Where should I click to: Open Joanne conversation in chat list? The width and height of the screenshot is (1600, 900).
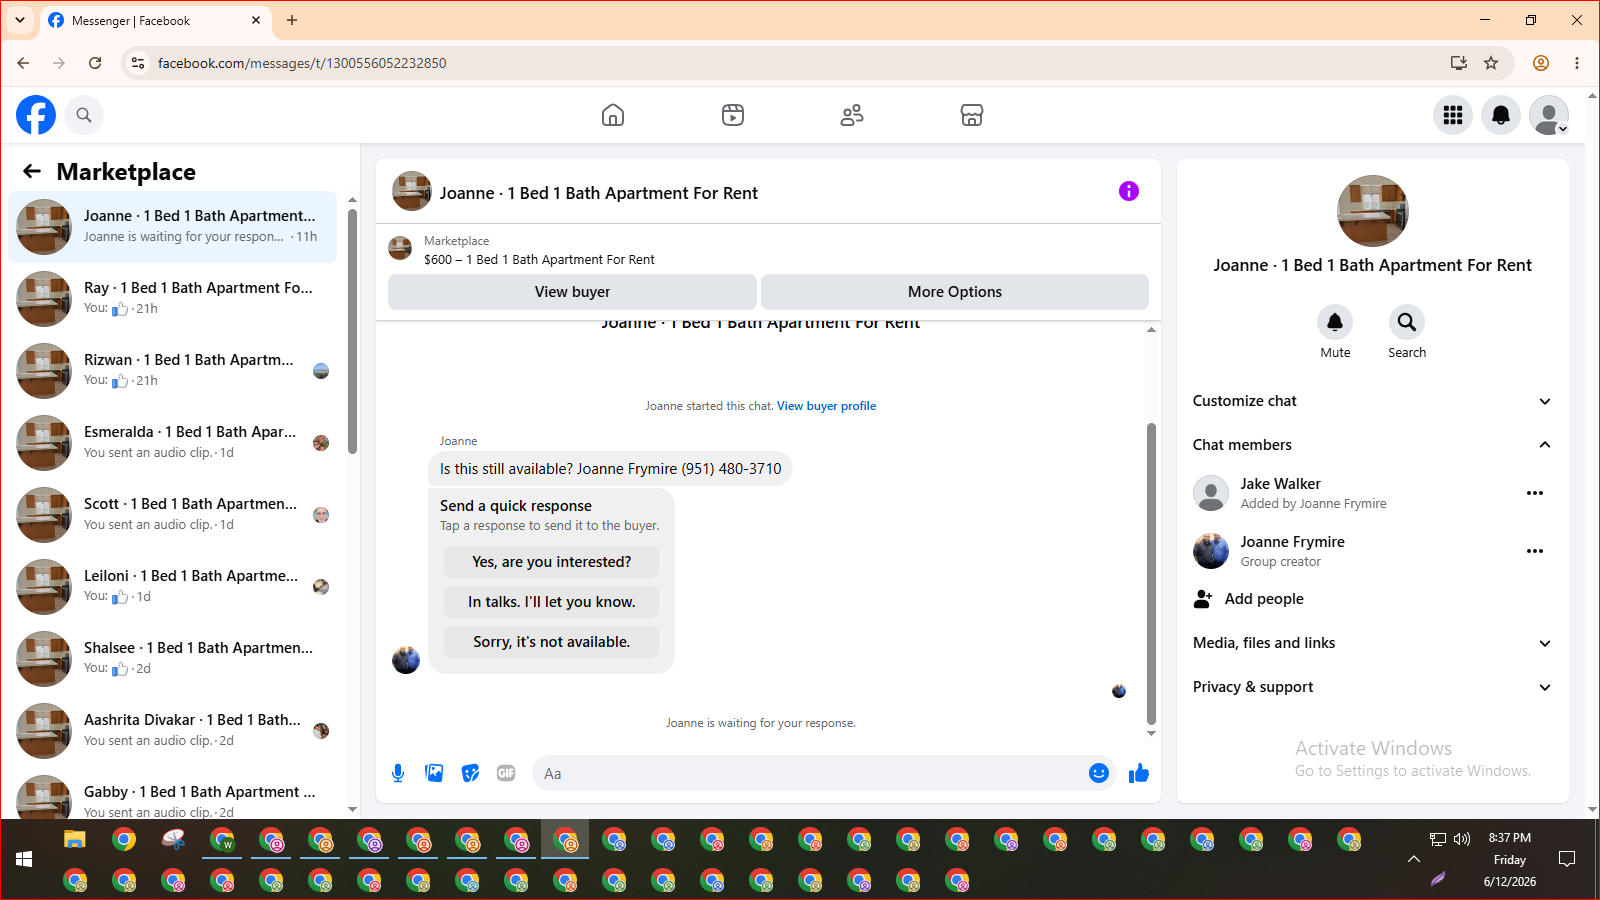pos(172,227)
